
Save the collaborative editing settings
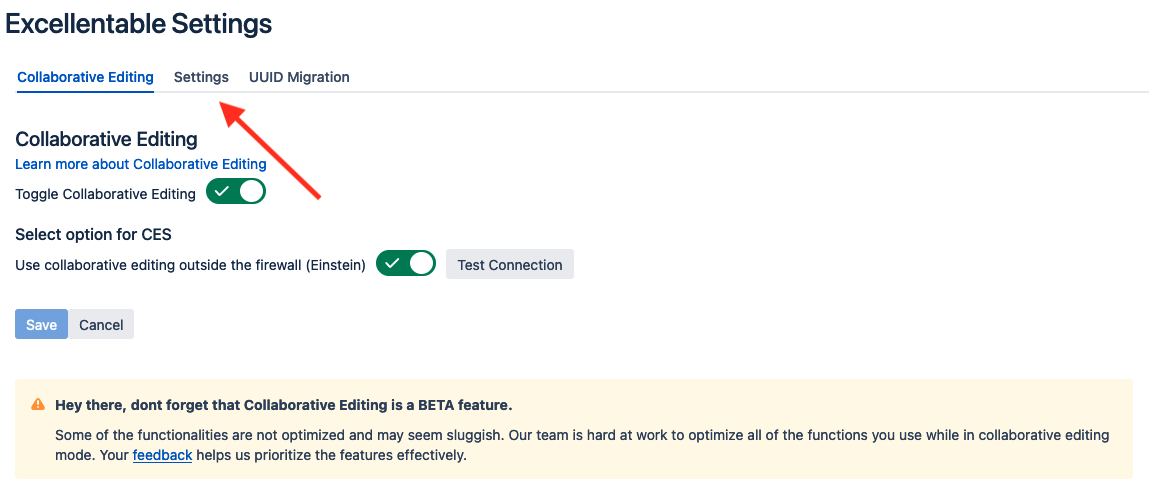click(x=42, y=324)
